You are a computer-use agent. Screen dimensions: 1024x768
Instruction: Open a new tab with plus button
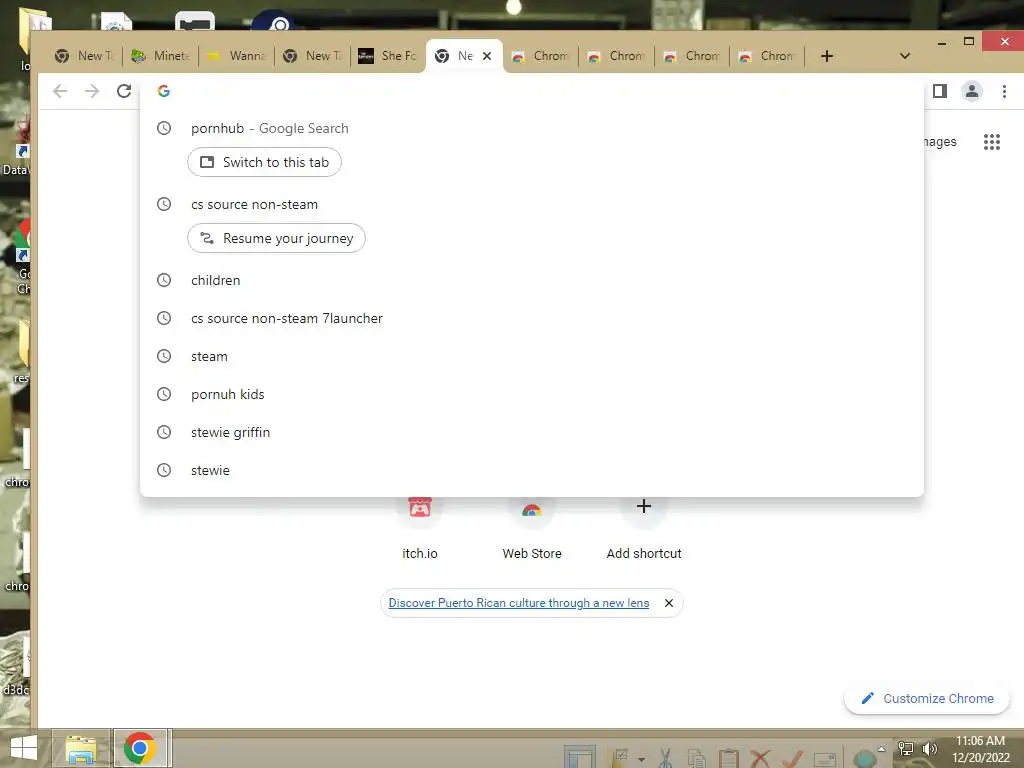(x=827, y=56)
